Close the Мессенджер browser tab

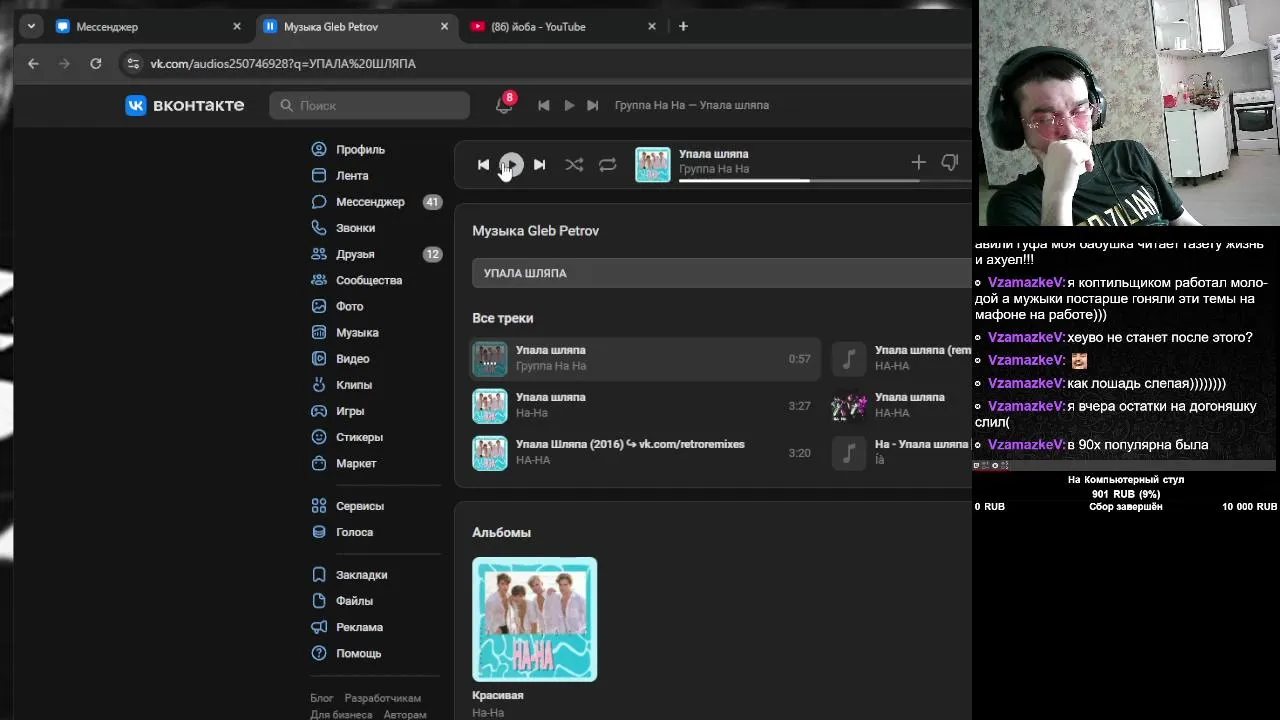tap(237, 27)
